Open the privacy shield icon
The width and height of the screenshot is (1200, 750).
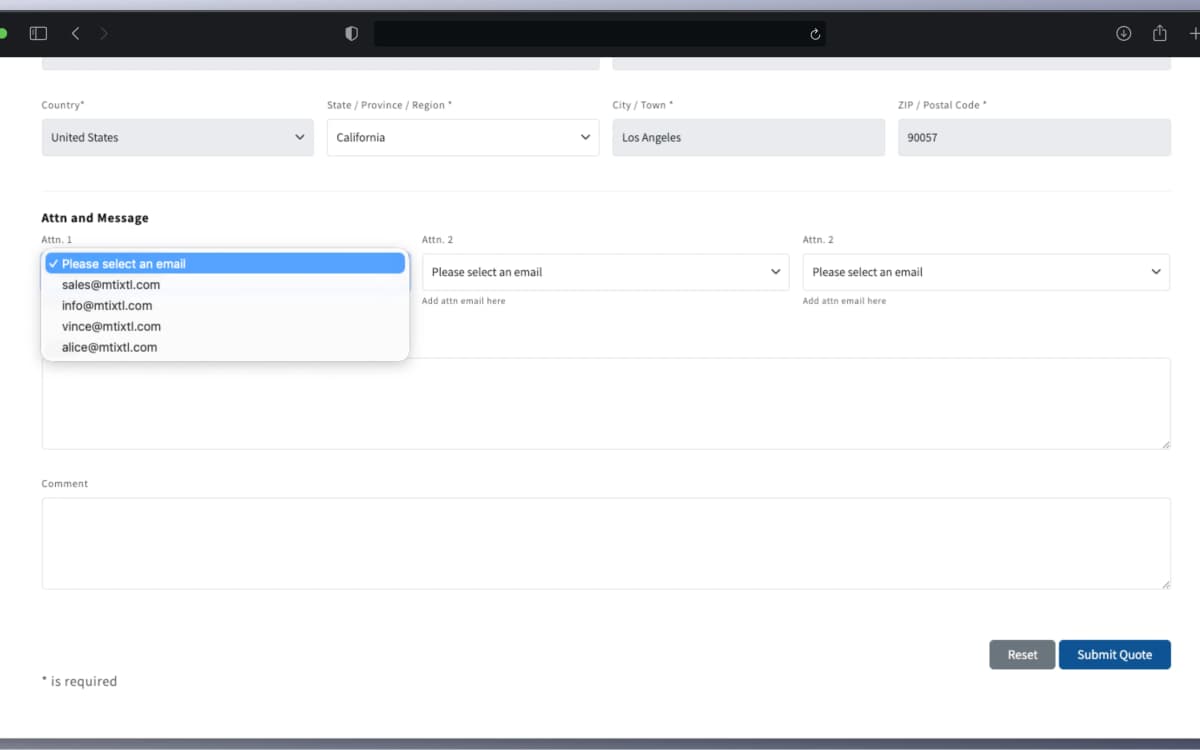[x=351, y=33]
